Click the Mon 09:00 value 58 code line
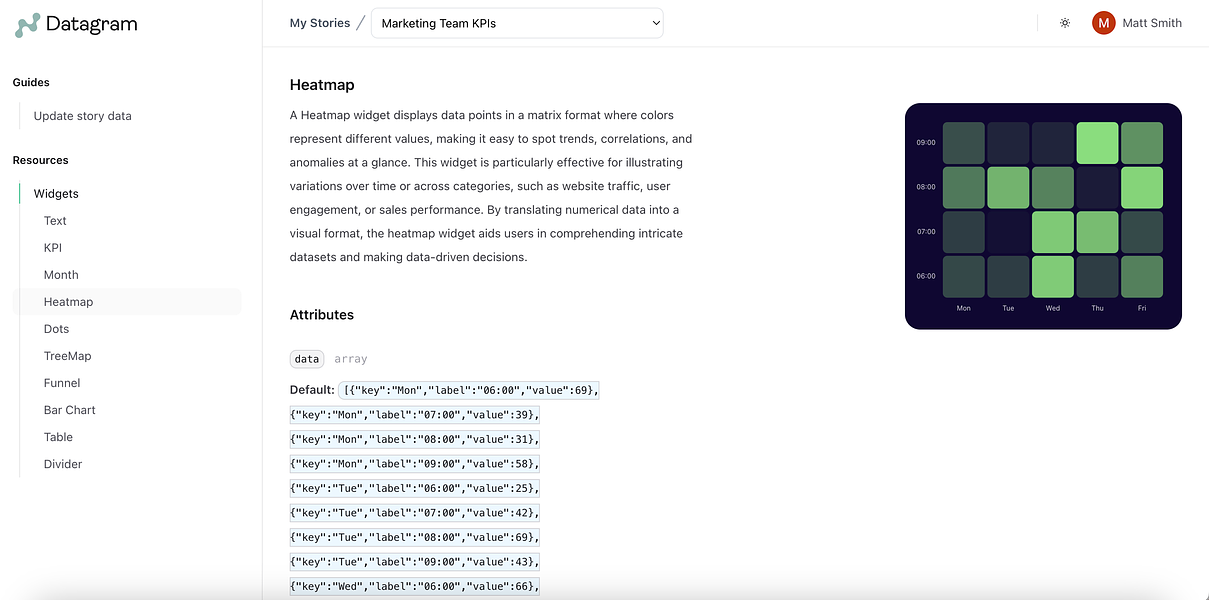Screen dimensions: 1209x600 coord(415,464)
